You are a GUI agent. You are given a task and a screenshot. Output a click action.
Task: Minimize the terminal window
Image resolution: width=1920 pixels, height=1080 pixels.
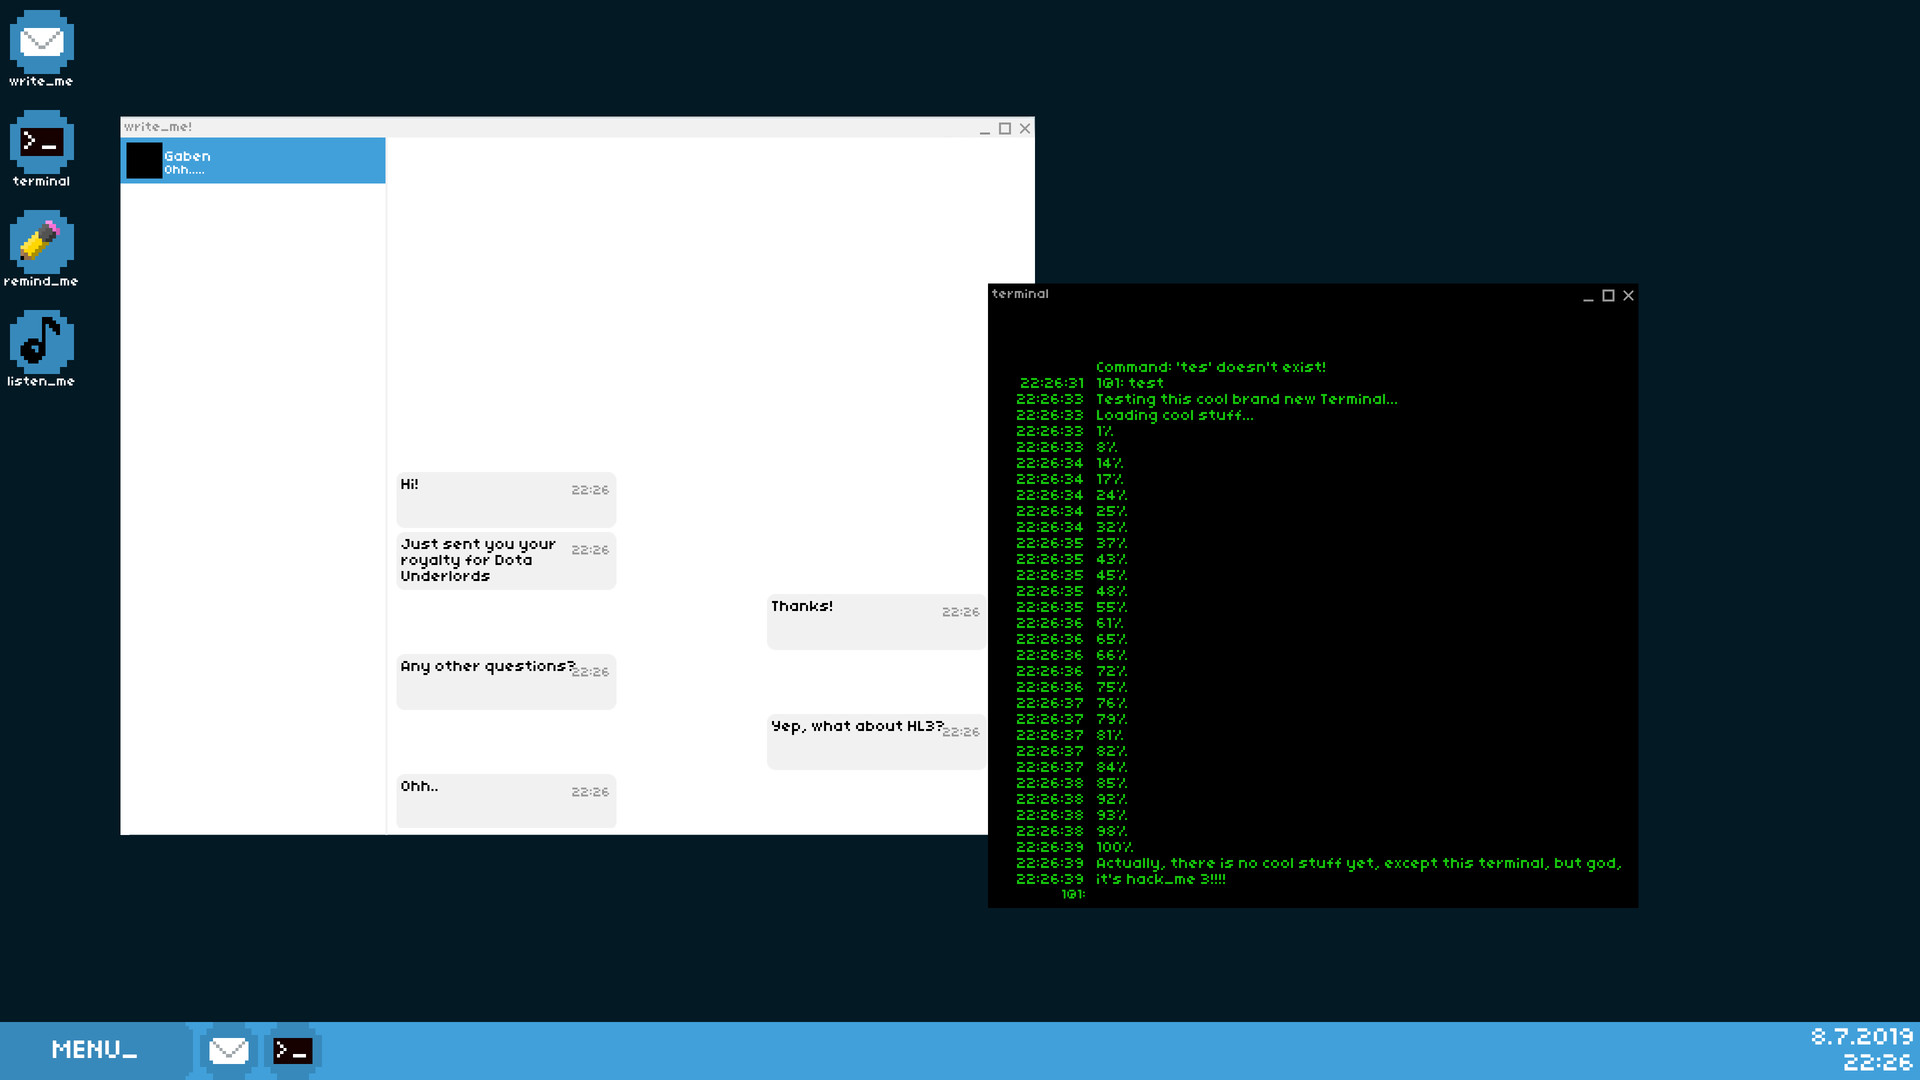[1589, 296]
